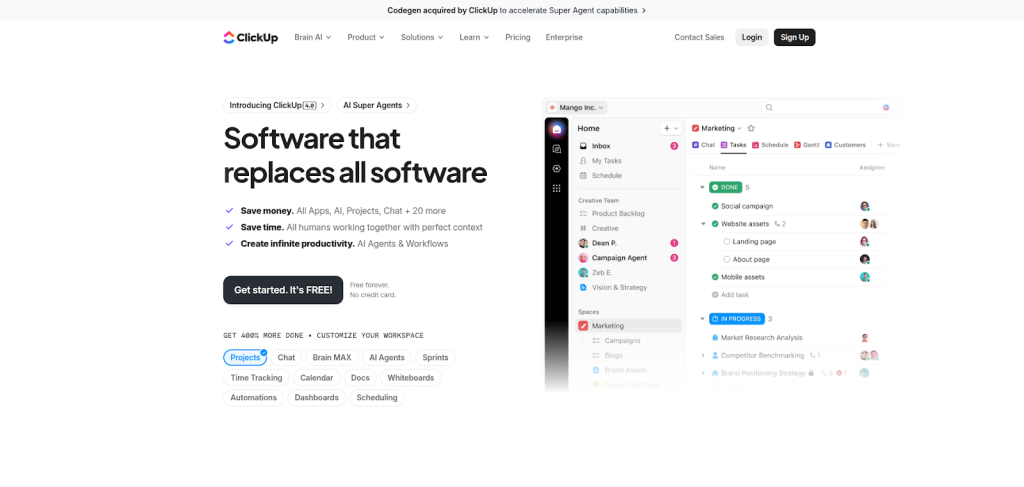Click the Home icon in the black sidebar
The width and height of the screenshot is (1024, 487).
click(x=557, y=129)
